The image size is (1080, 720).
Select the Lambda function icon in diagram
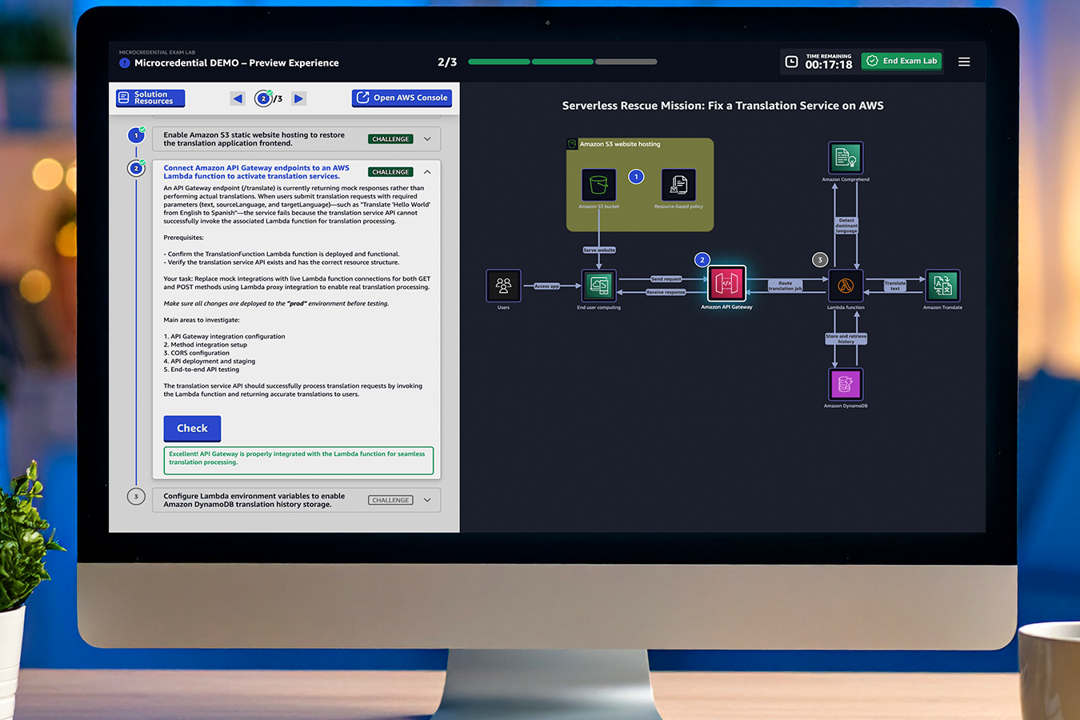pyautogui.click(x=846, y=286)
